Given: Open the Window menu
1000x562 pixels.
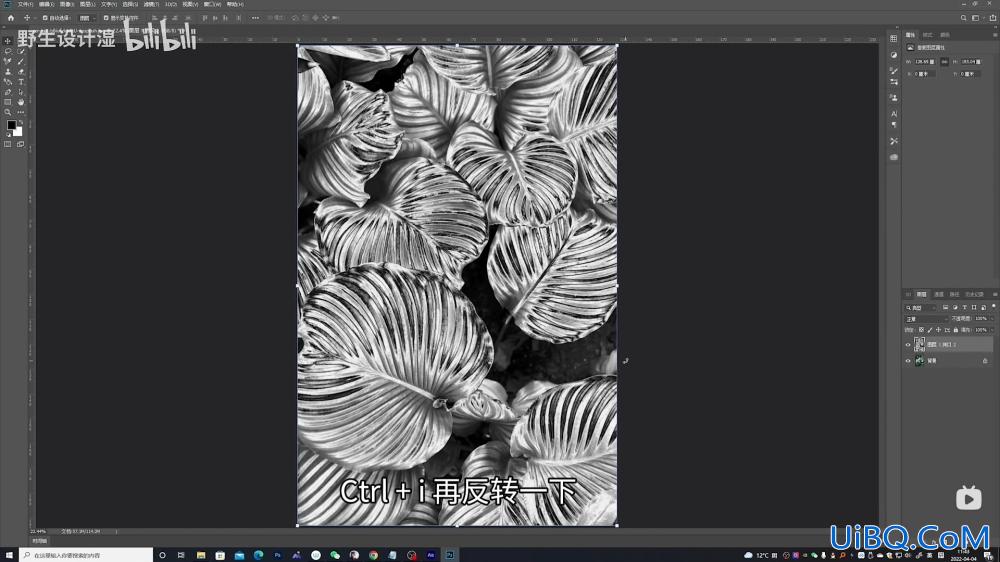Looking at the screenshot, I should click(x=212, y=4).
